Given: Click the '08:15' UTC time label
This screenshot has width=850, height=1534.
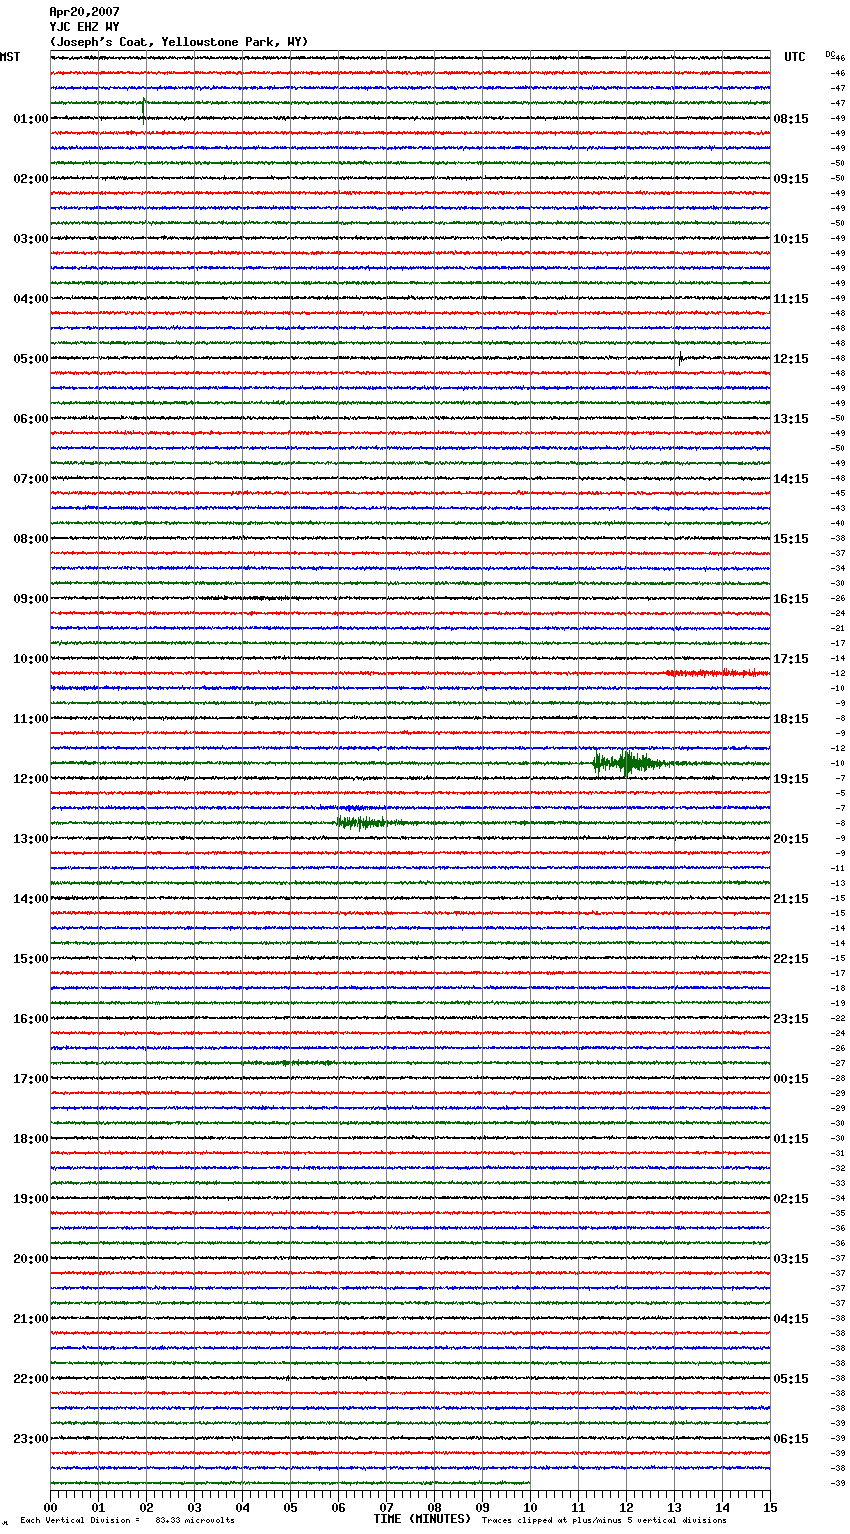Looking at the screenshot, I should 791,119.
